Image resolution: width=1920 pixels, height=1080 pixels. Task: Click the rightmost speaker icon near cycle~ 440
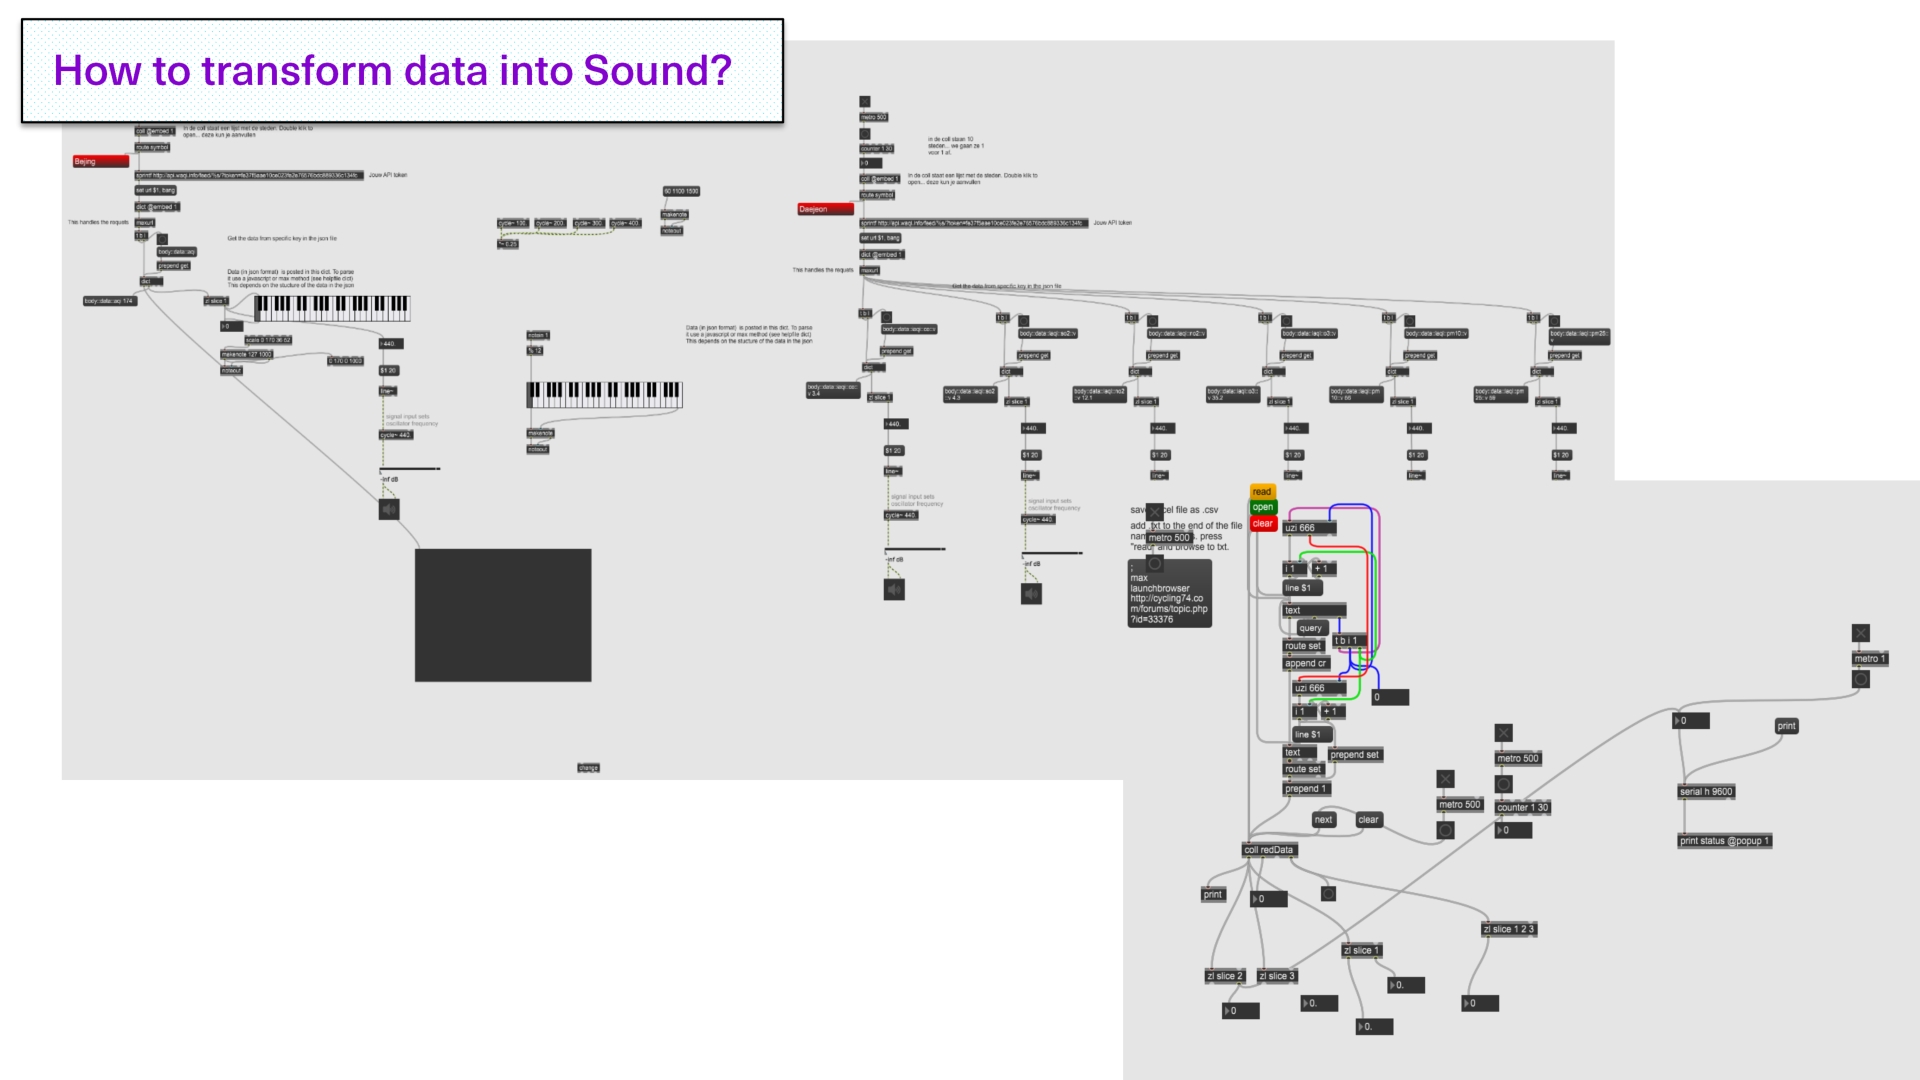pyautogui.click(x=1031, y=594)
